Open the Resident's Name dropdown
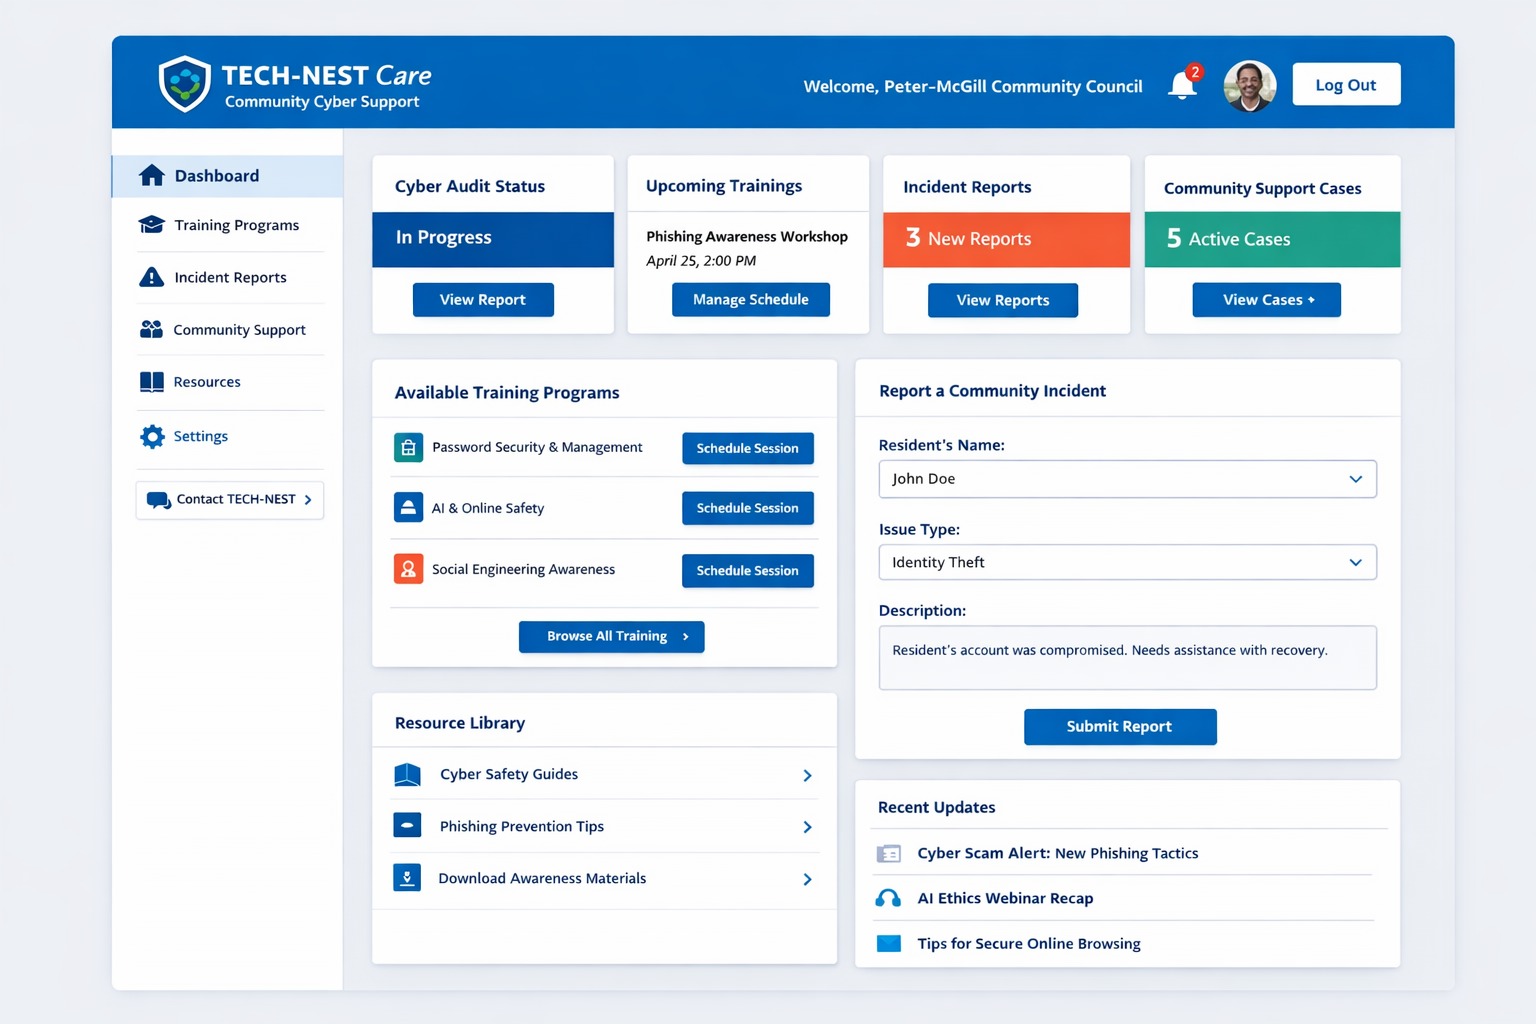The height and width of the screenshot is (1024, 1536). tap(1127, 479)
